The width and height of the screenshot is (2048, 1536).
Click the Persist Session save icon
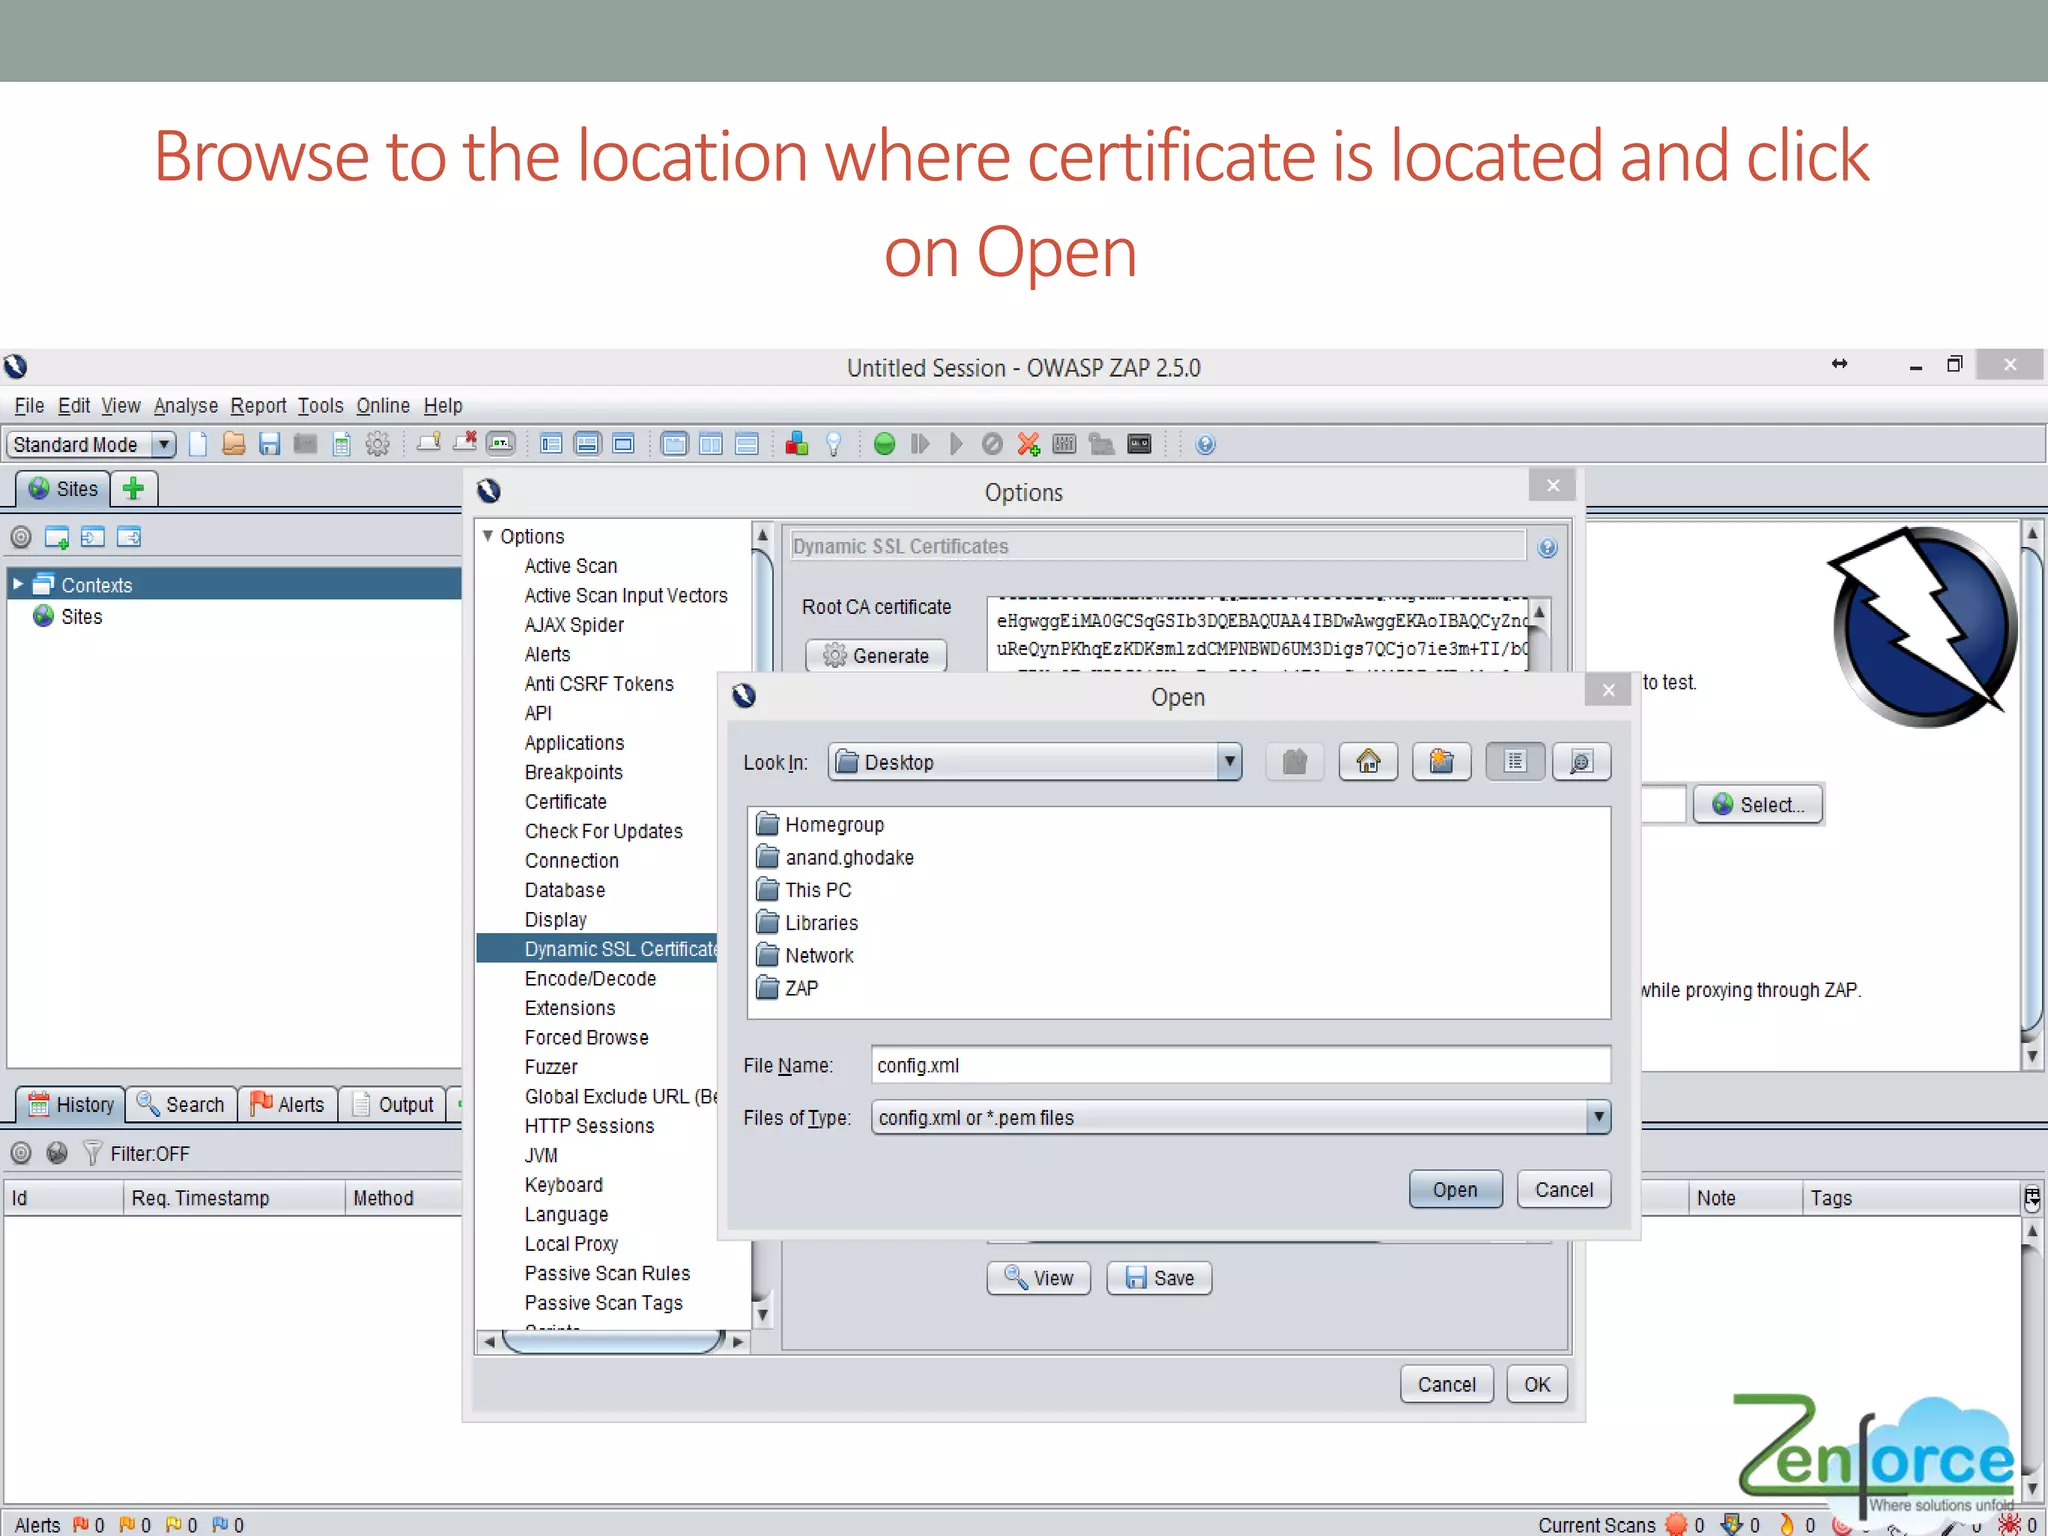tap(269, 444)
